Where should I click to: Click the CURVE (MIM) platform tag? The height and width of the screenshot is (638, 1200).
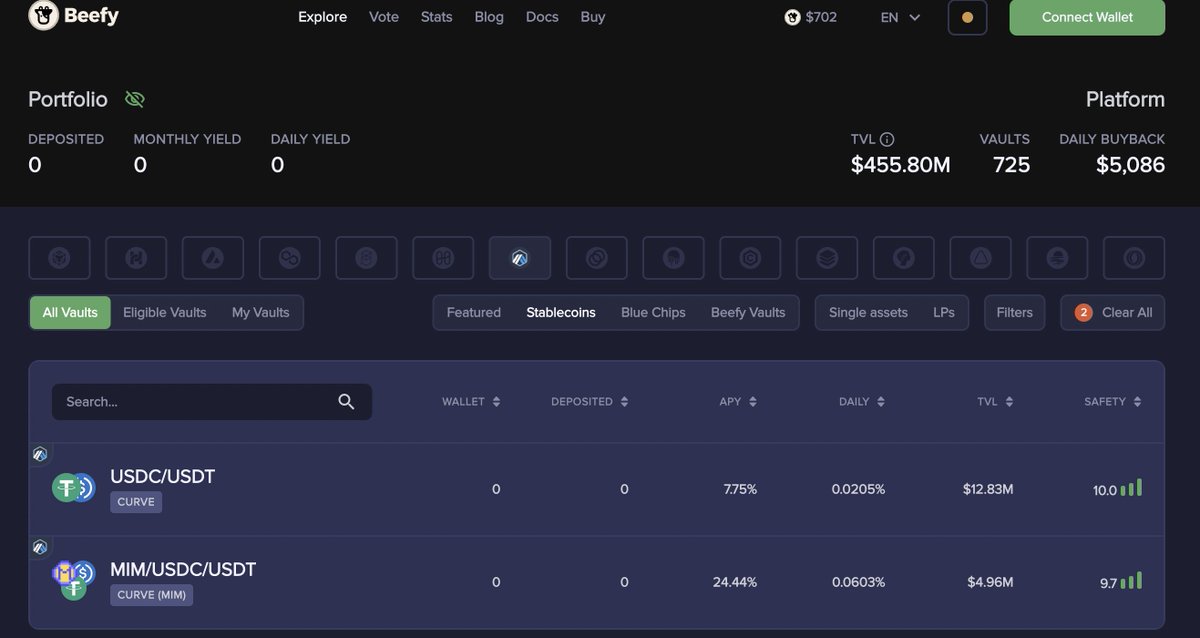(151, 595)
